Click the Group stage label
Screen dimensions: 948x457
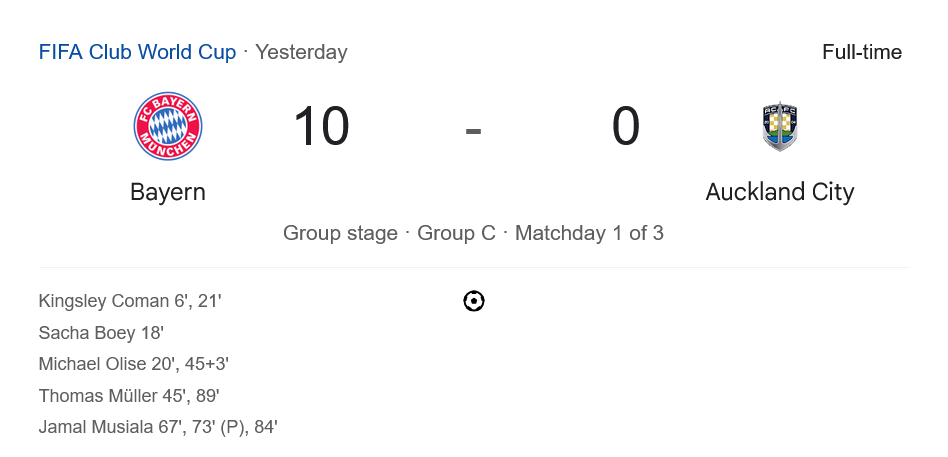(340, 233)
